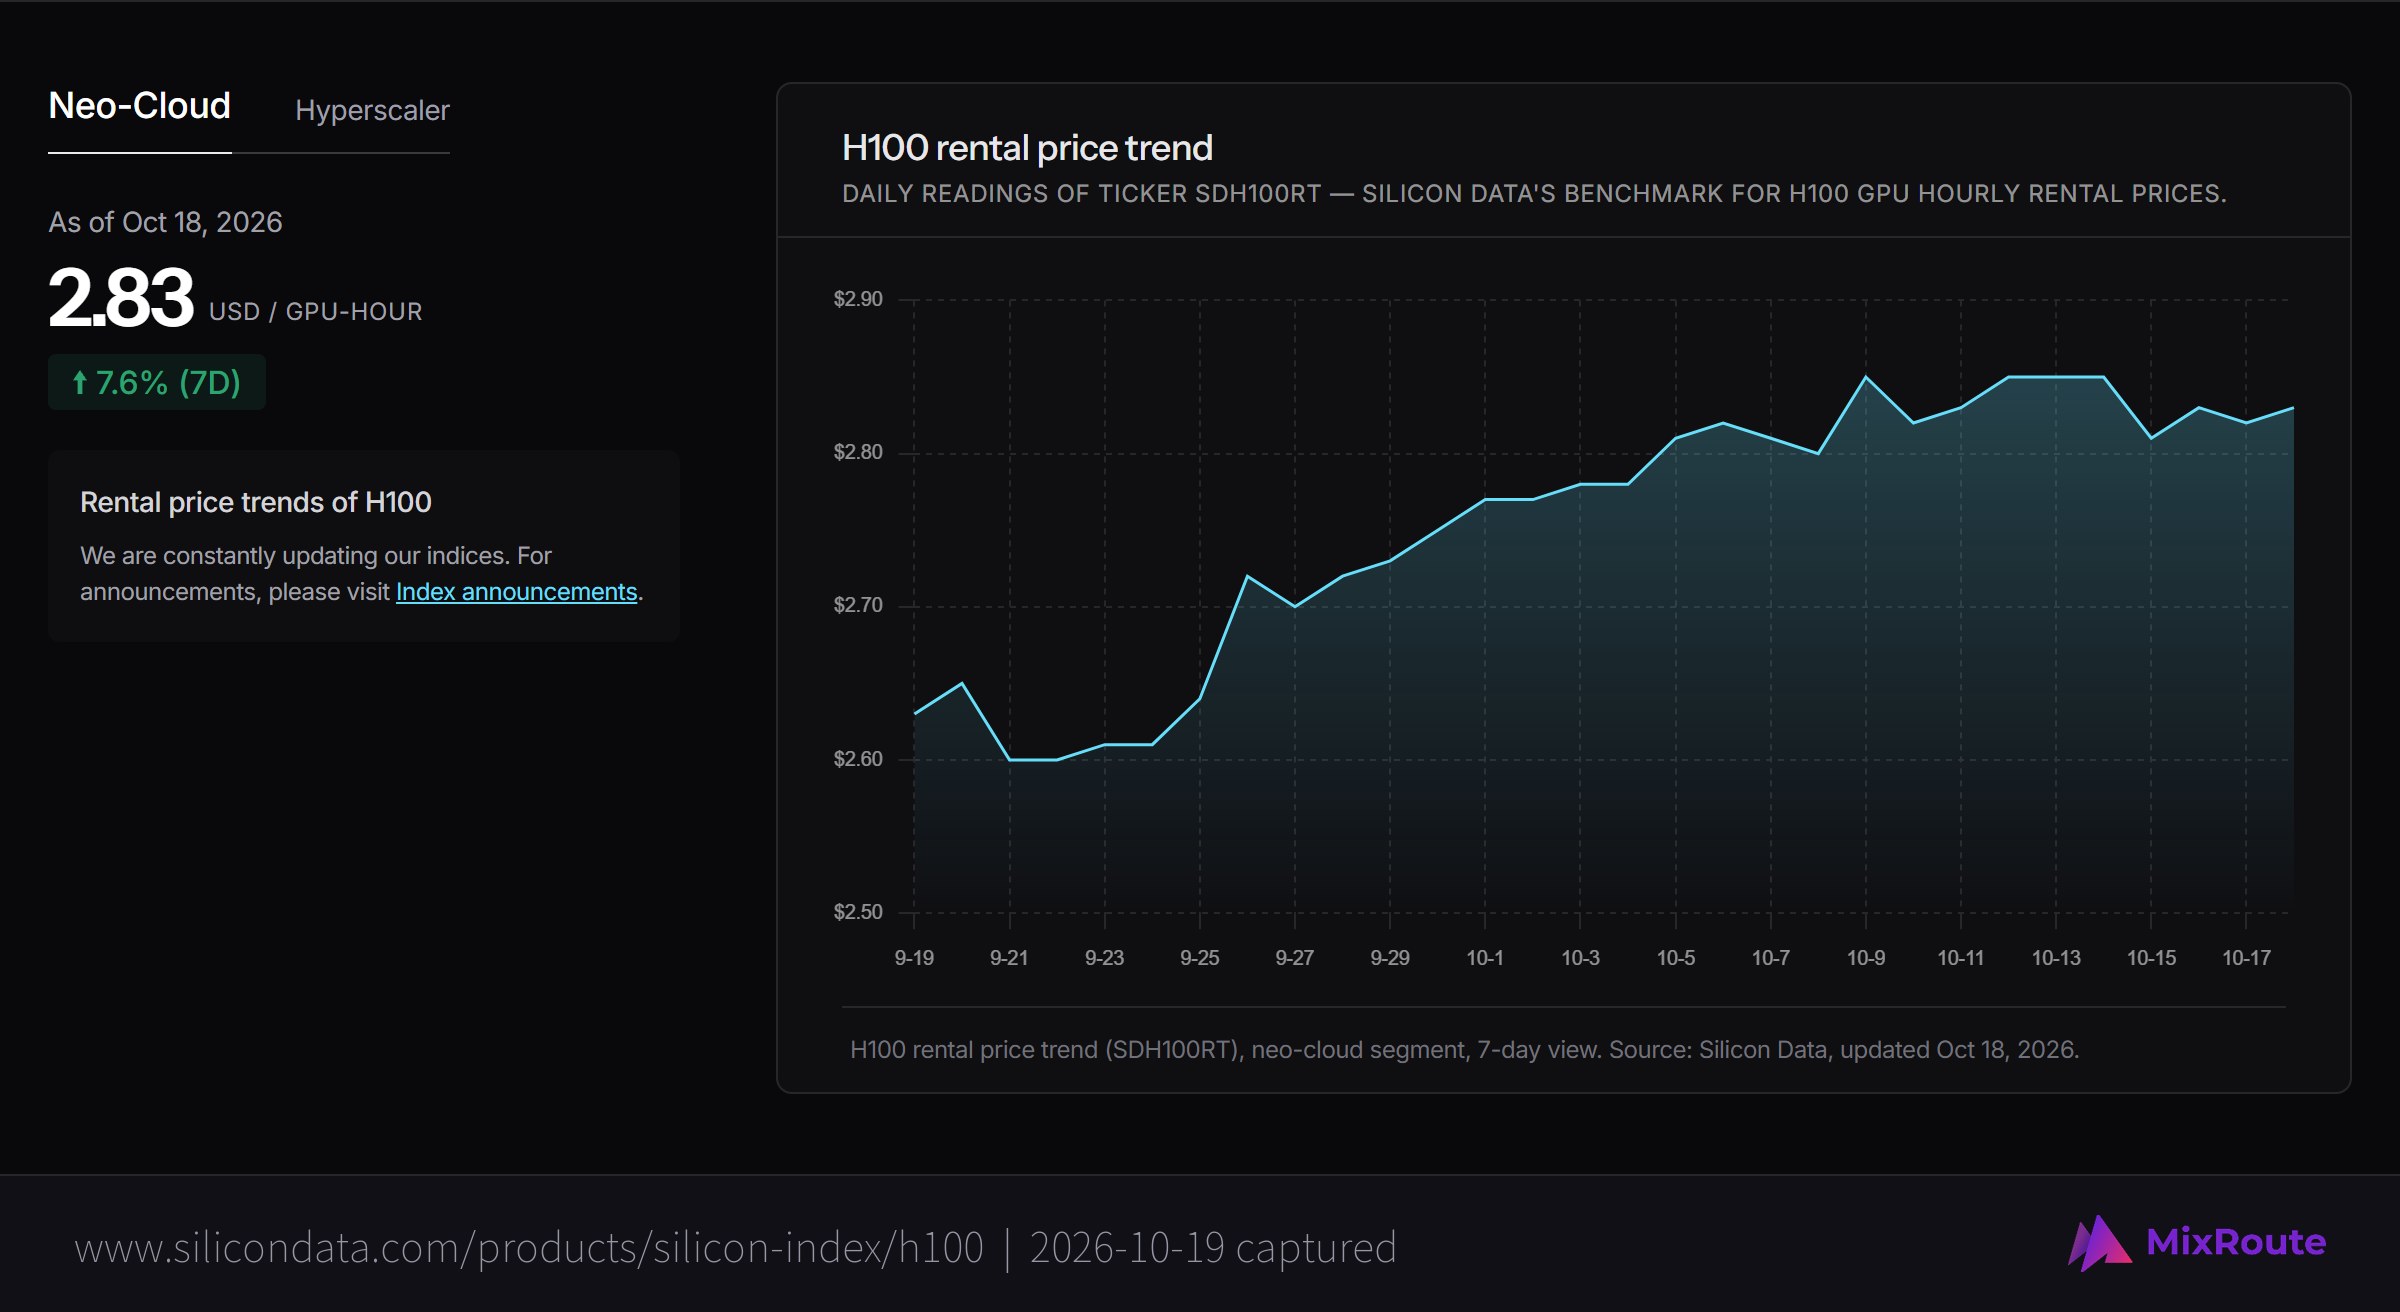Click the $2.80 y-axis label
2400x1312 pixels.
tap(858, 452)
